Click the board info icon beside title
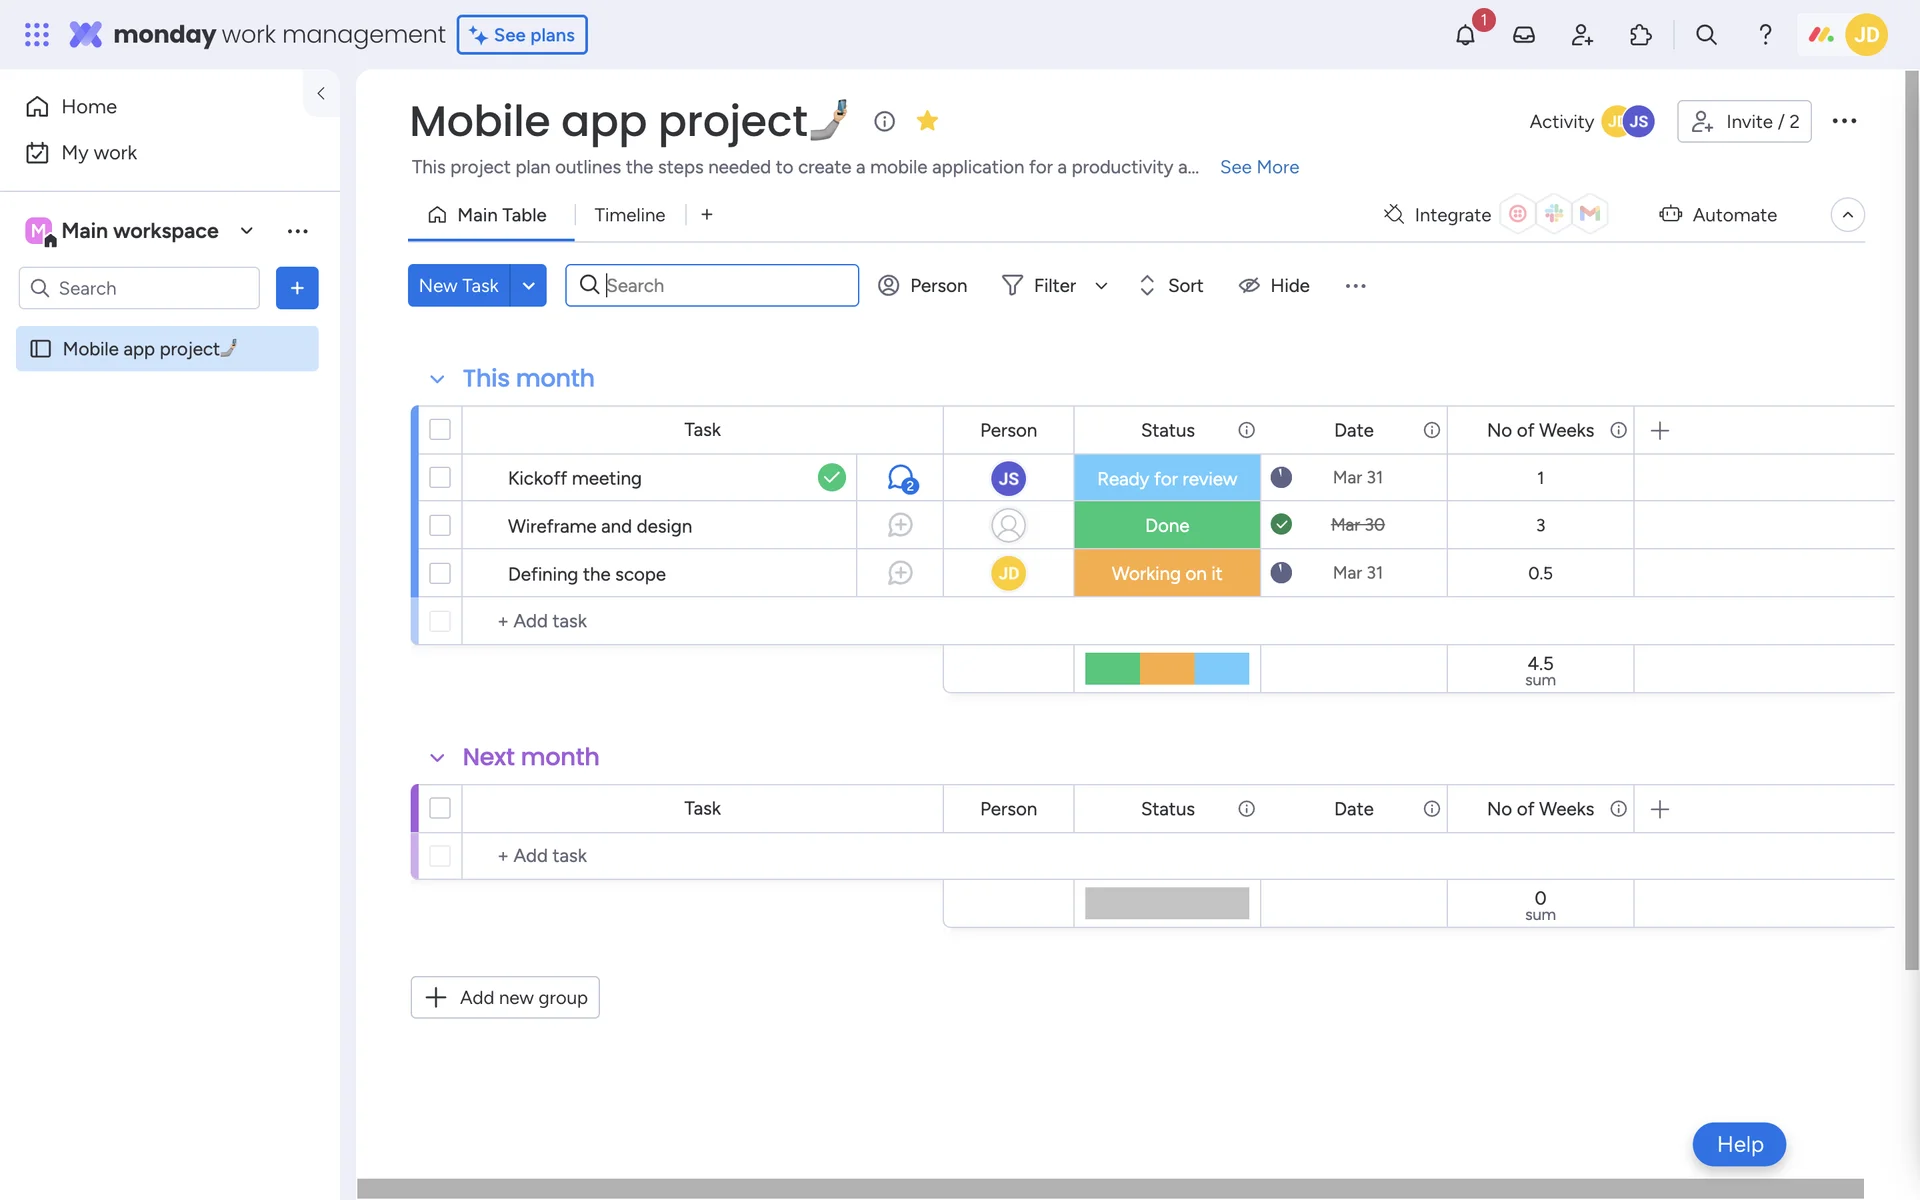 click(884, 121)
